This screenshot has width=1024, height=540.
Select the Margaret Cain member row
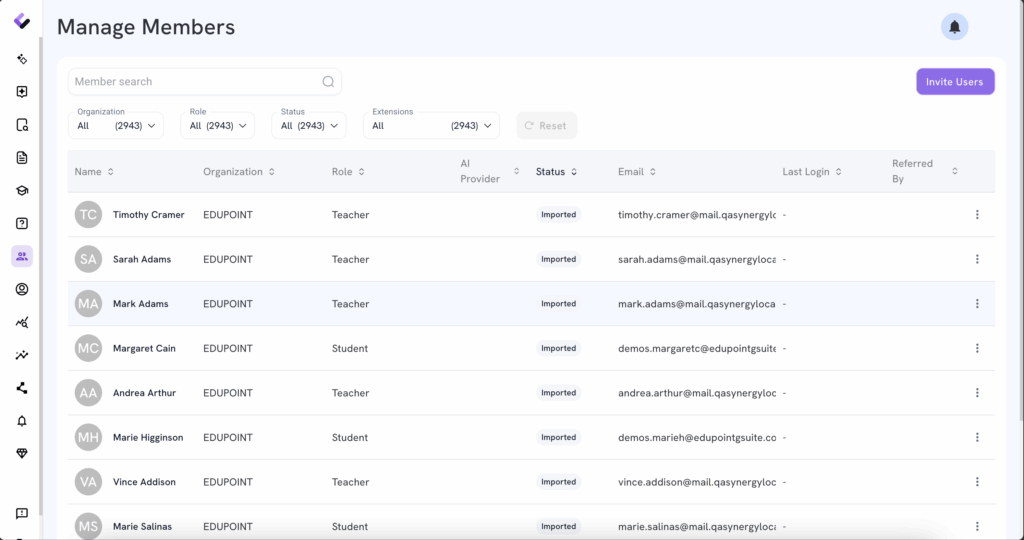144,349
